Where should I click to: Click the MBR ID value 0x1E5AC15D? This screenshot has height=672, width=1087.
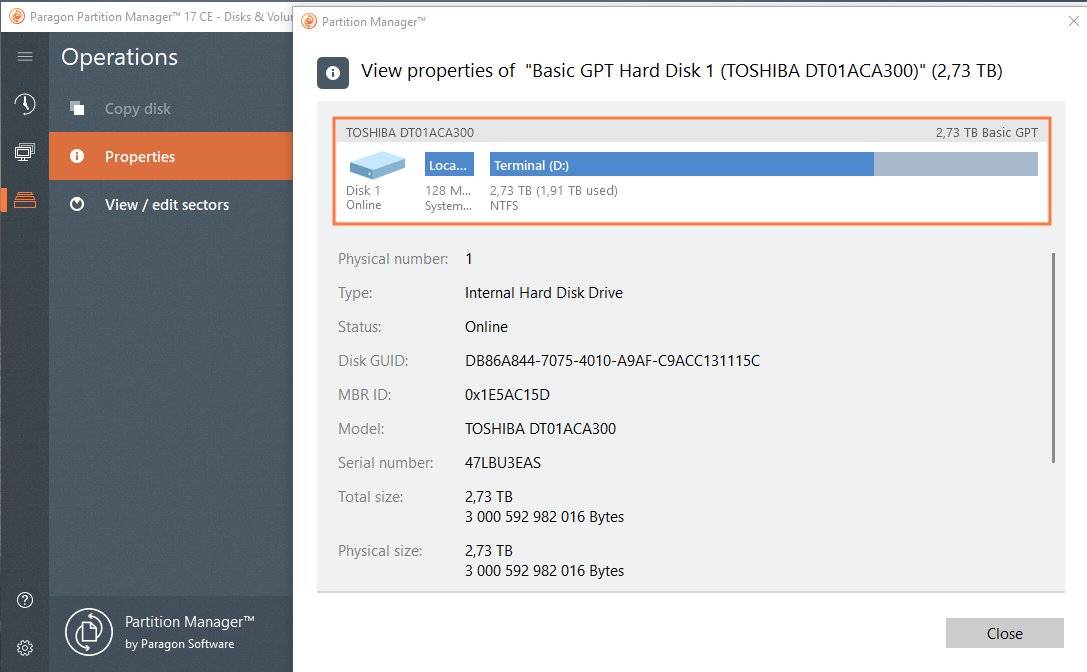[x=507, y=395]
